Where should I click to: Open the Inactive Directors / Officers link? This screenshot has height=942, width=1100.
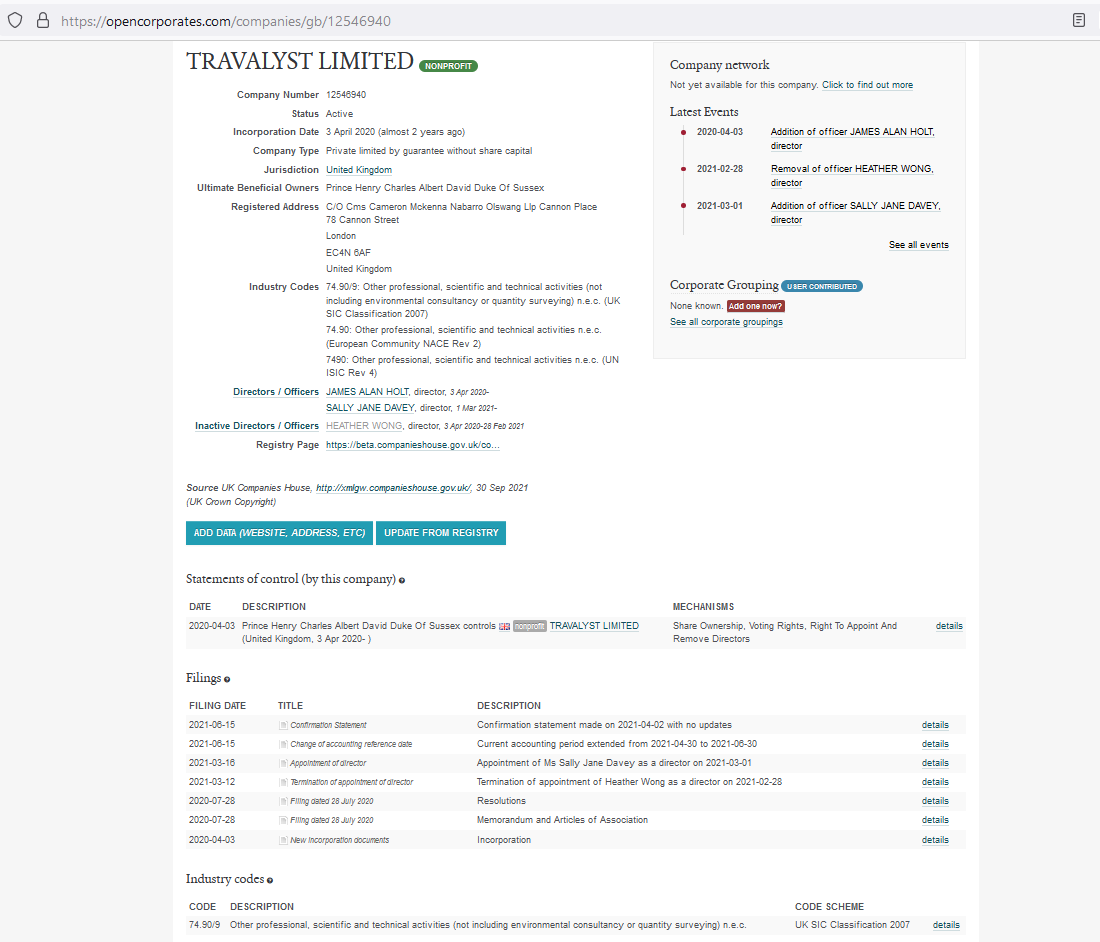tap(257, 426)
